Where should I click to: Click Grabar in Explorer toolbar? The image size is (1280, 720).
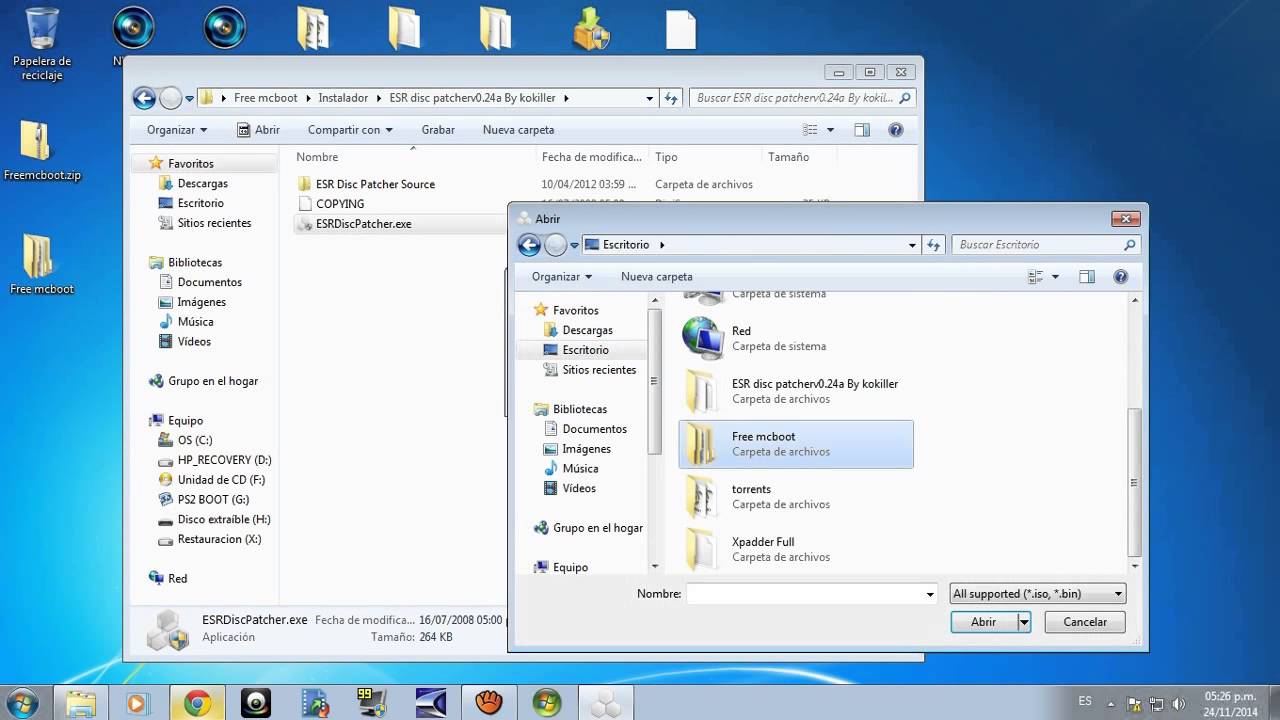[438, 130]
